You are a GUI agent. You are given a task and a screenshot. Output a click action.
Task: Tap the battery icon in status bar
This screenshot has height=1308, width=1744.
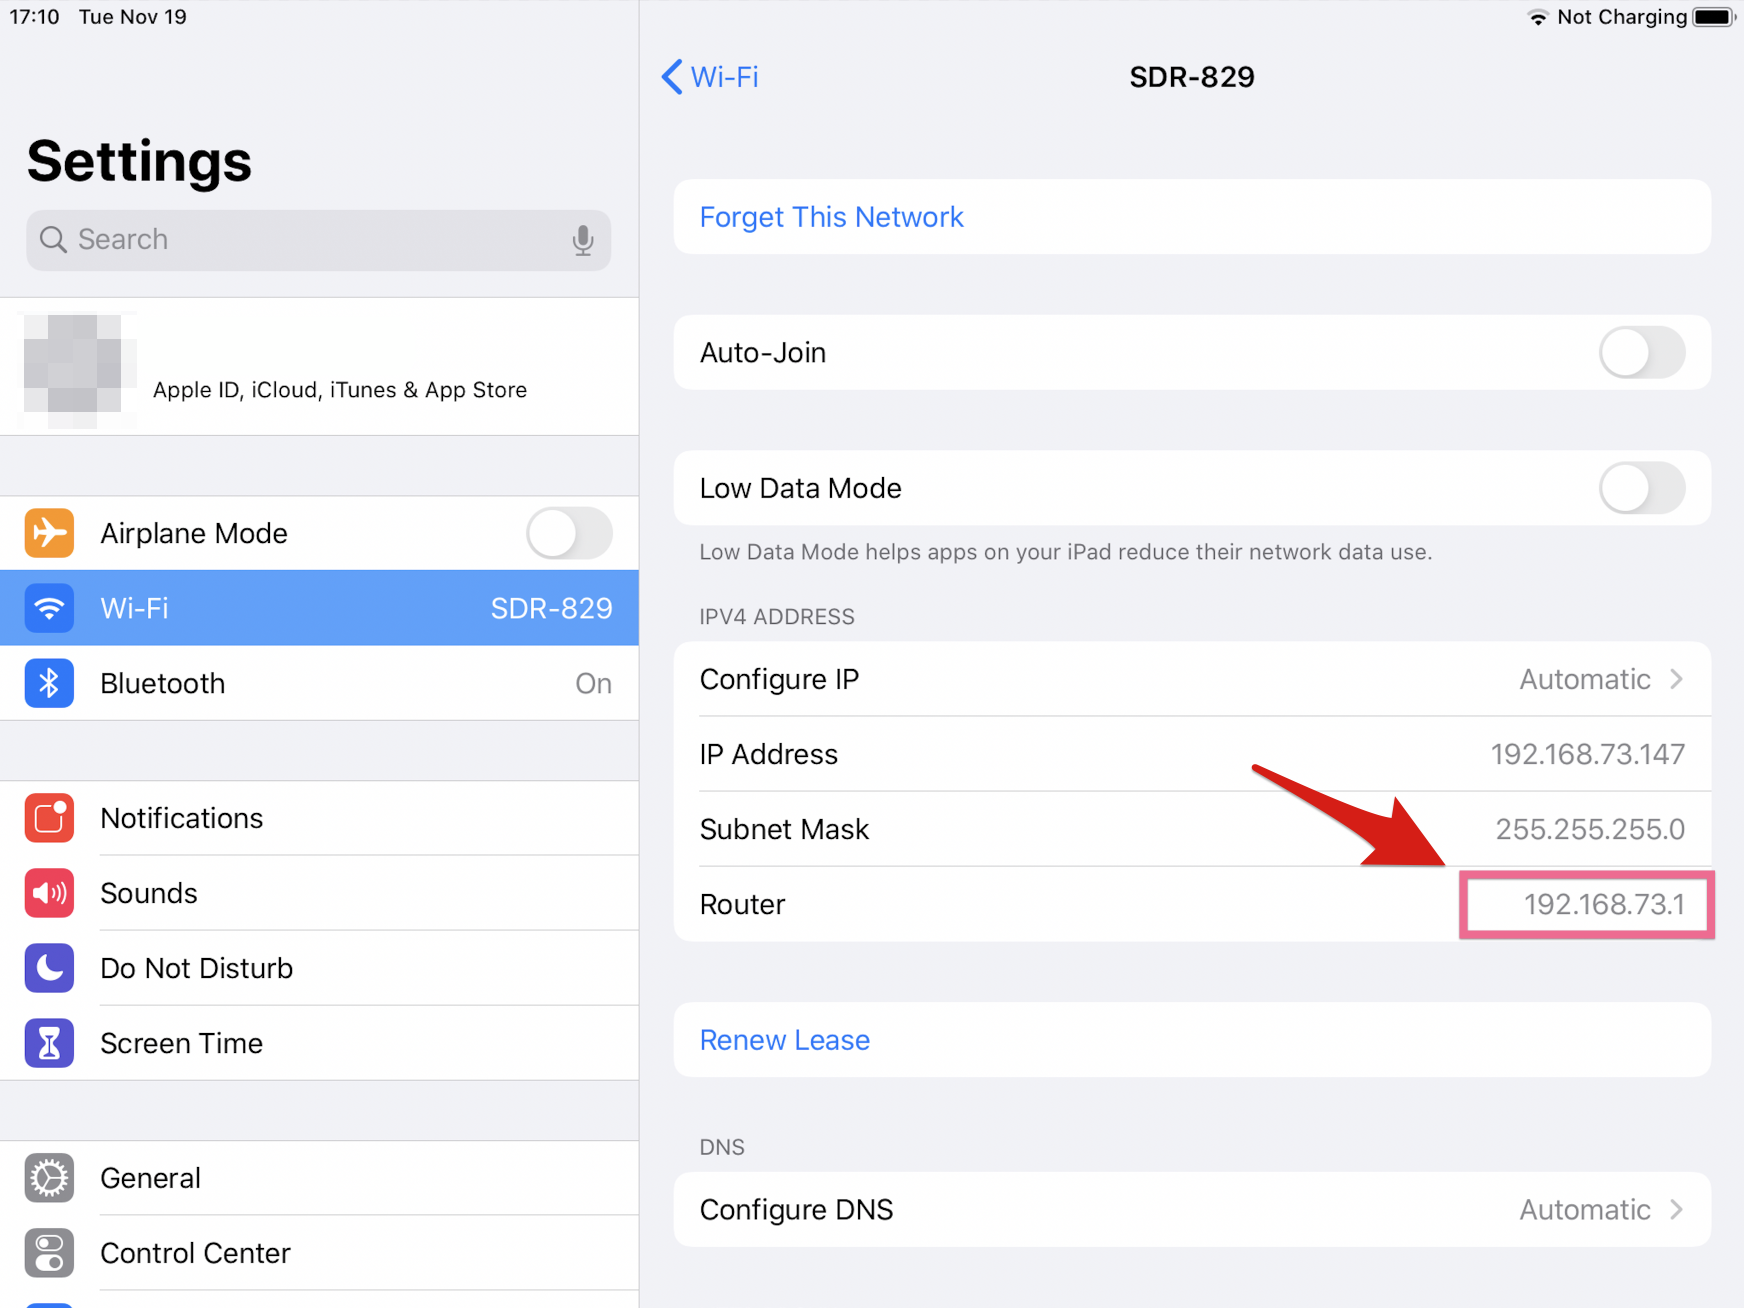pyautogui.click(x=1713, y=17)
